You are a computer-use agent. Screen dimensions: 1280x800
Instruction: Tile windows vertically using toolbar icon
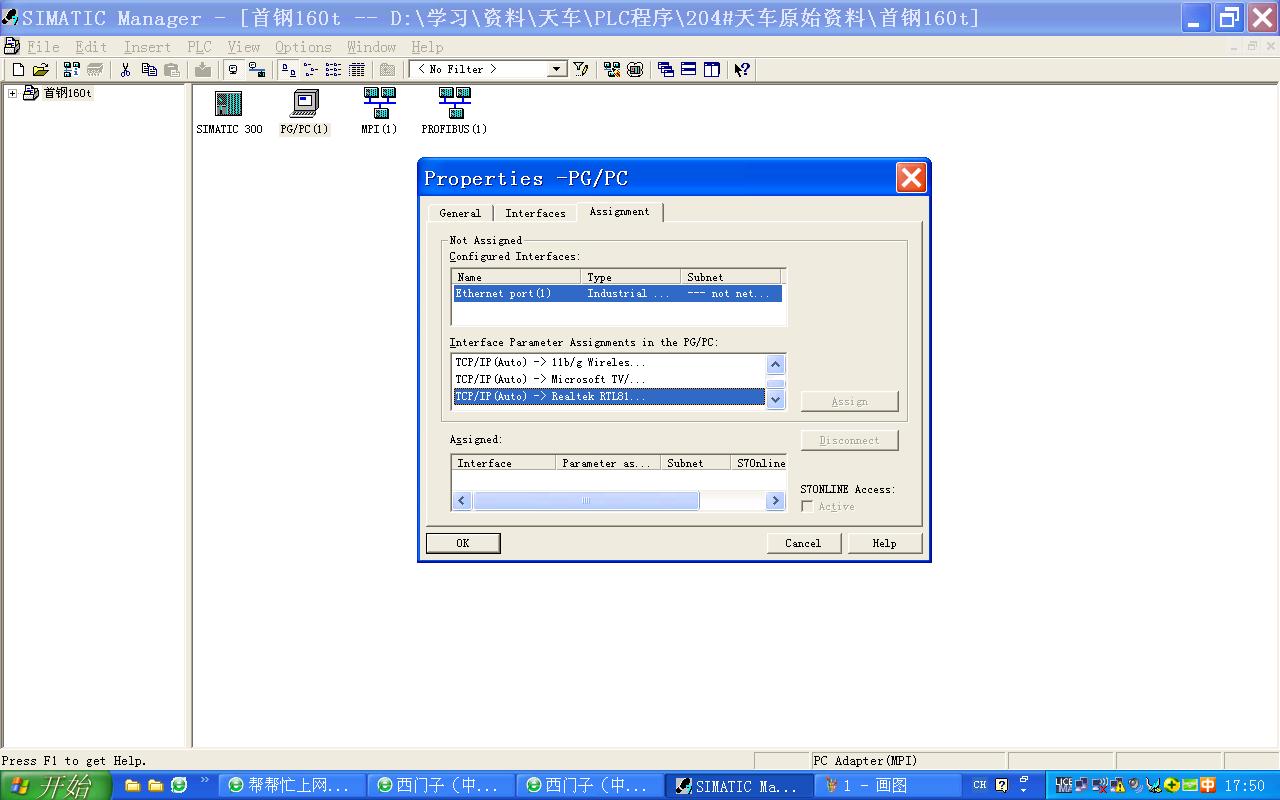tap(712, 70)
